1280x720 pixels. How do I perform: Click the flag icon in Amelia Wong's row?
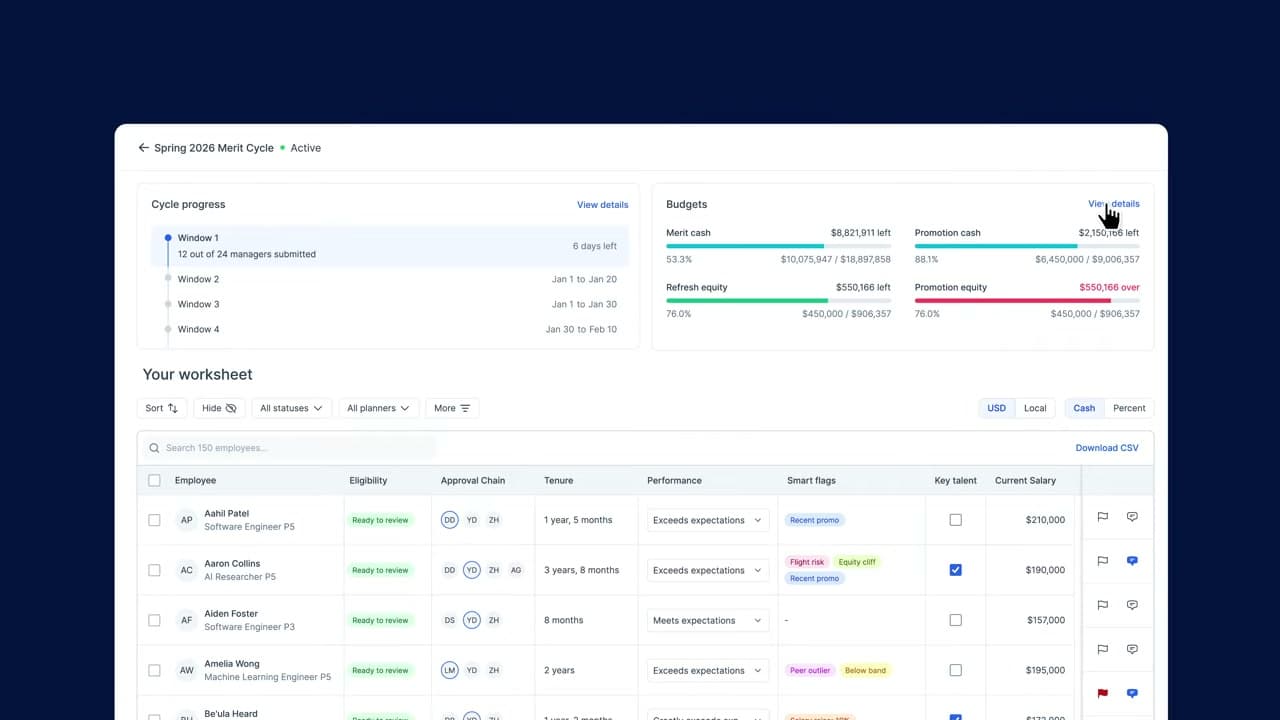click(x=1103, y=649)
